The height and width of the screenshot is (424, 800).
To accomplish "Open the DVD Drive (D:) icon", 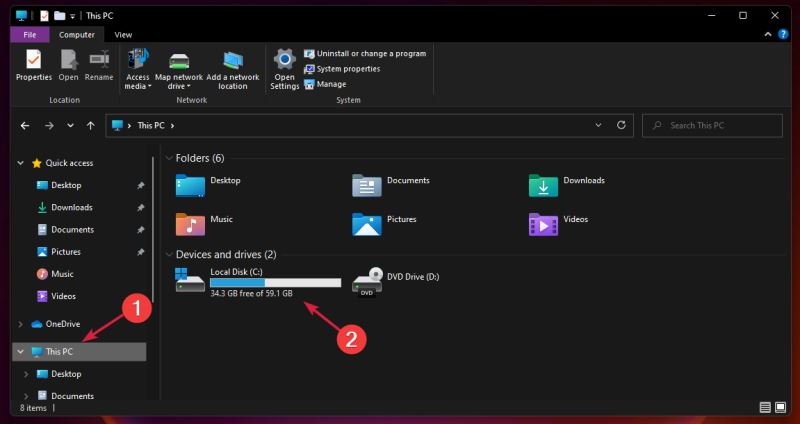I will 369,282.
